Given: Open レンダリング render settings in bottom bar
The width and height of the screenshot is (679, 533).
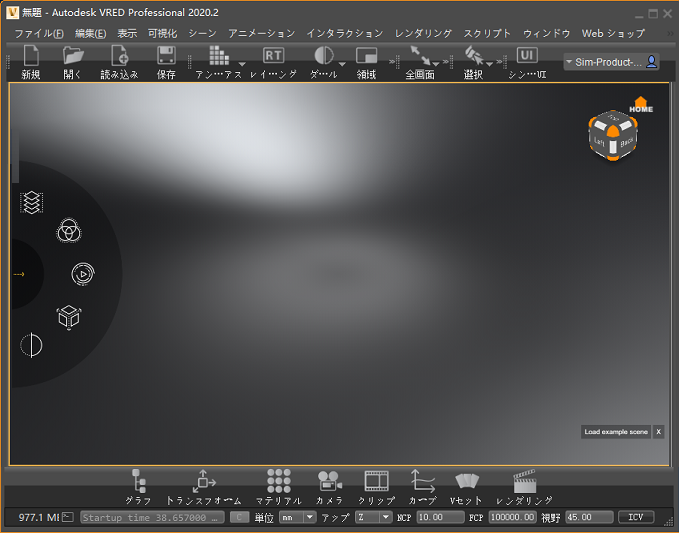Looking at the screenshot, I should 524,488.
